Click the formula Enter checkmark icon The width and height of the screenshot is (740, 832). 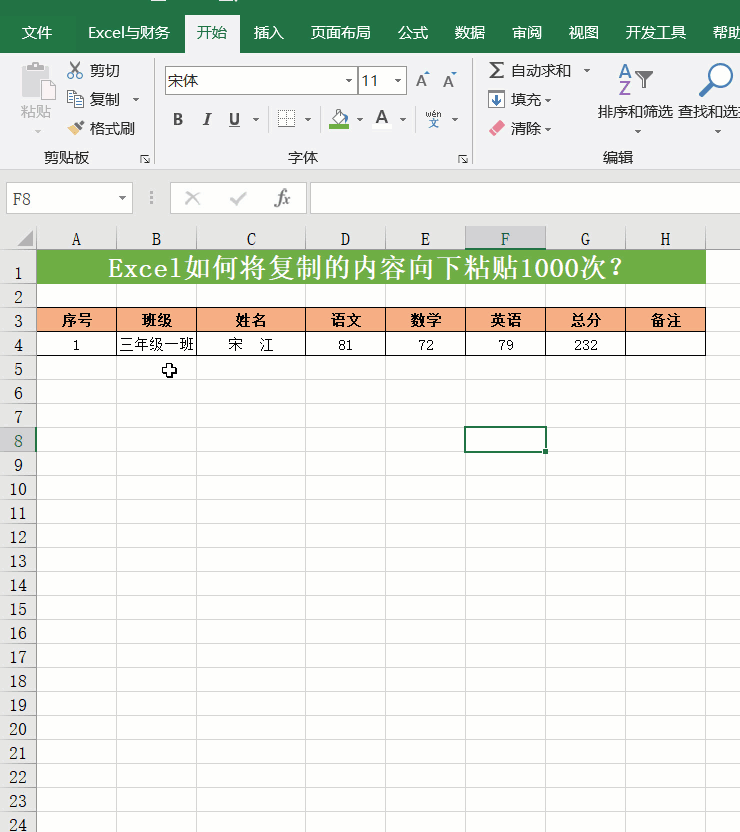click(238, 198)
